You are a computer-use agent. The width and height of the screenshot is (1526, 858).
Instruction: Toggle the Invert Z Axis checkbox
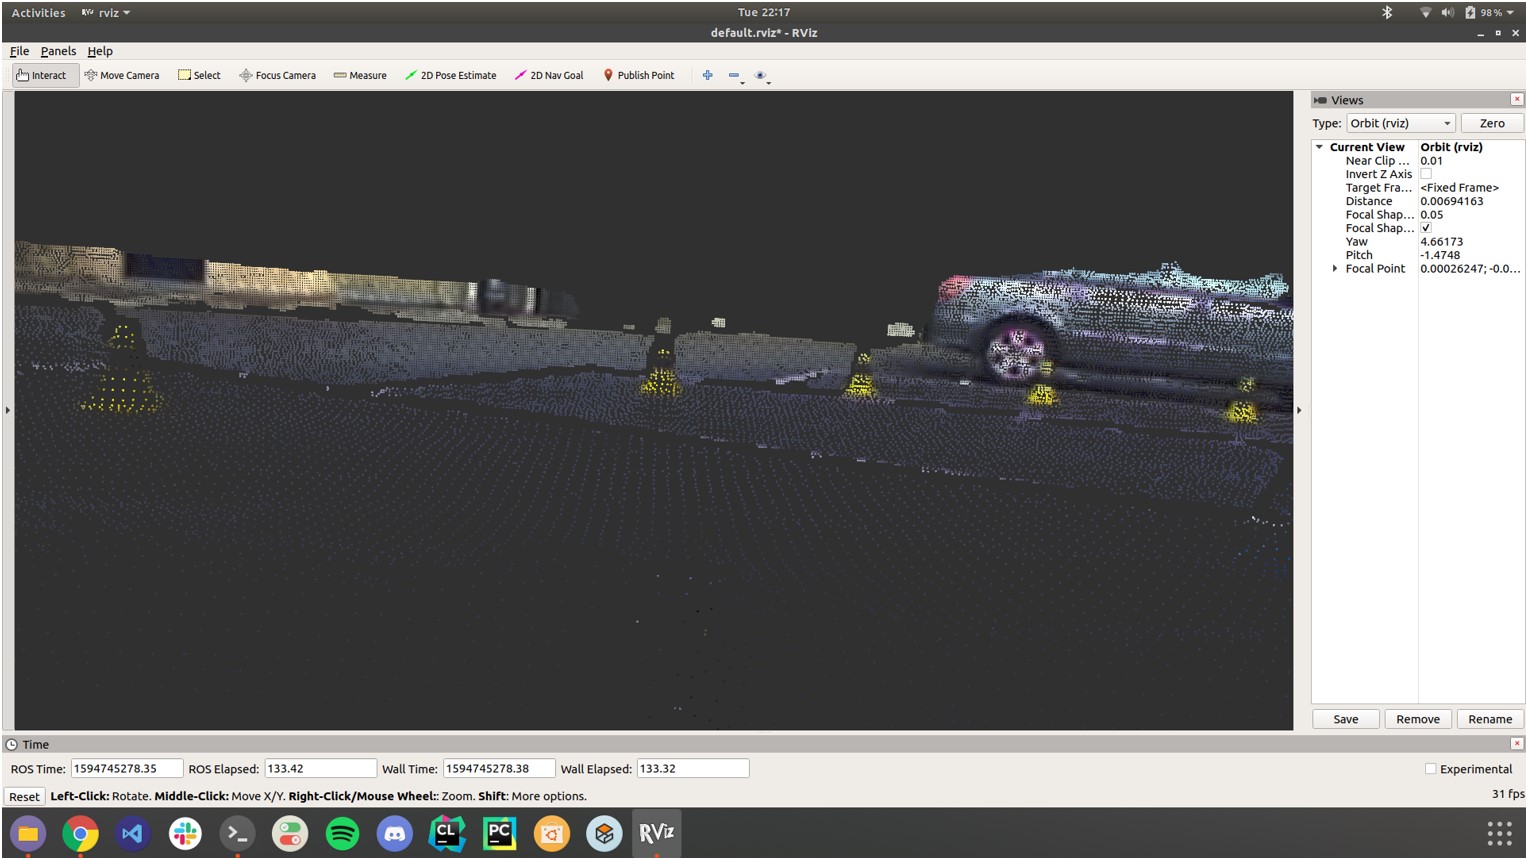pos(1426,174)
